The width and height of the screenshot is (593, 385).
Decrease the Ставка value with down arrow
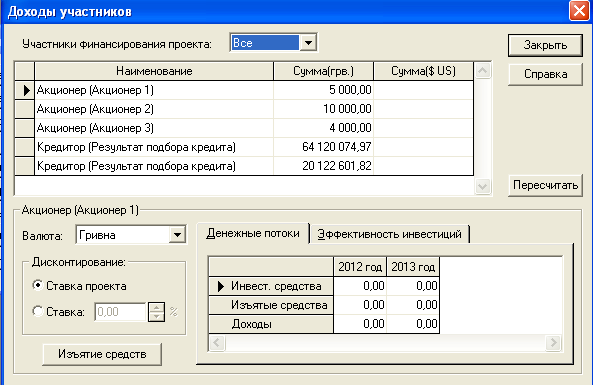(x=156, y=317)
